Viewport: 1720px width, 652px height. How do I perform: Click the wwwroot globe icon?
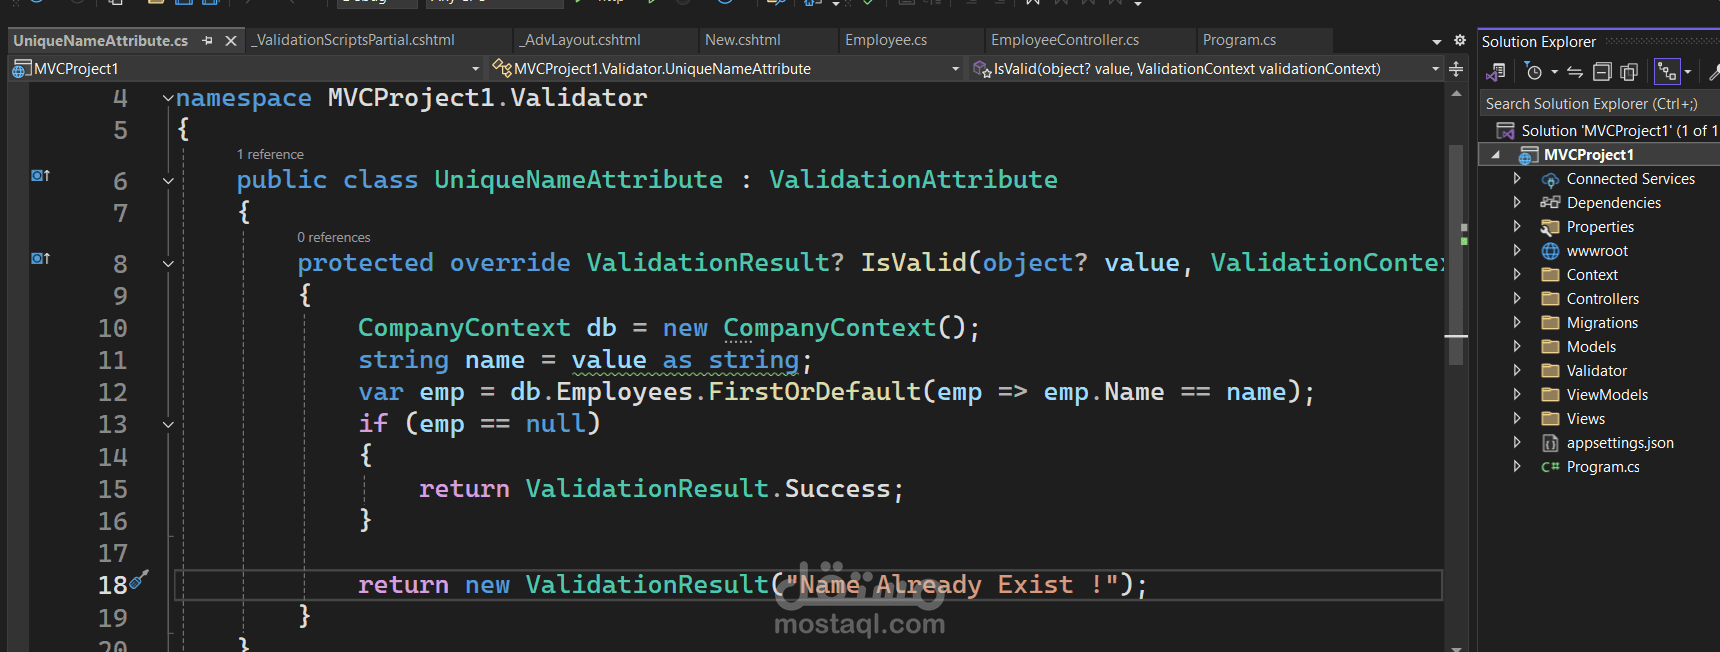(x=1550, y=251)
